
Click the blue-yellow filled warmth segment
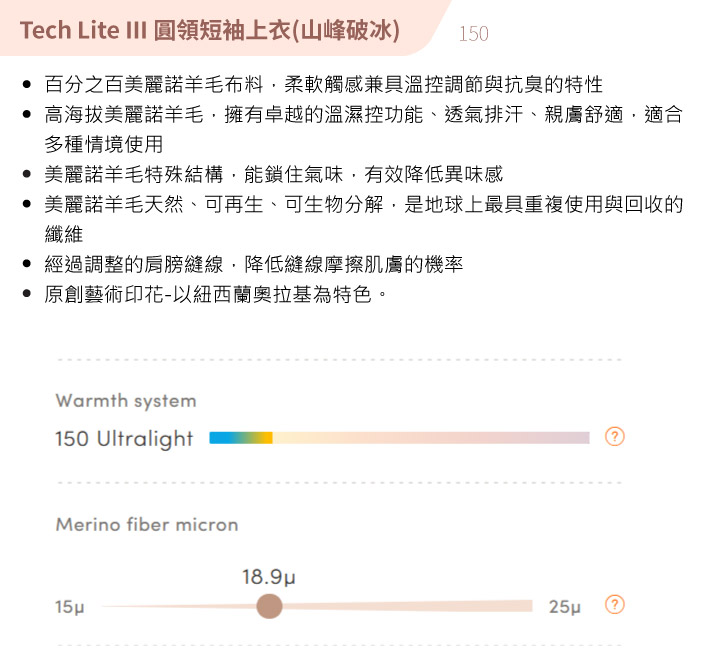point(241,438)
